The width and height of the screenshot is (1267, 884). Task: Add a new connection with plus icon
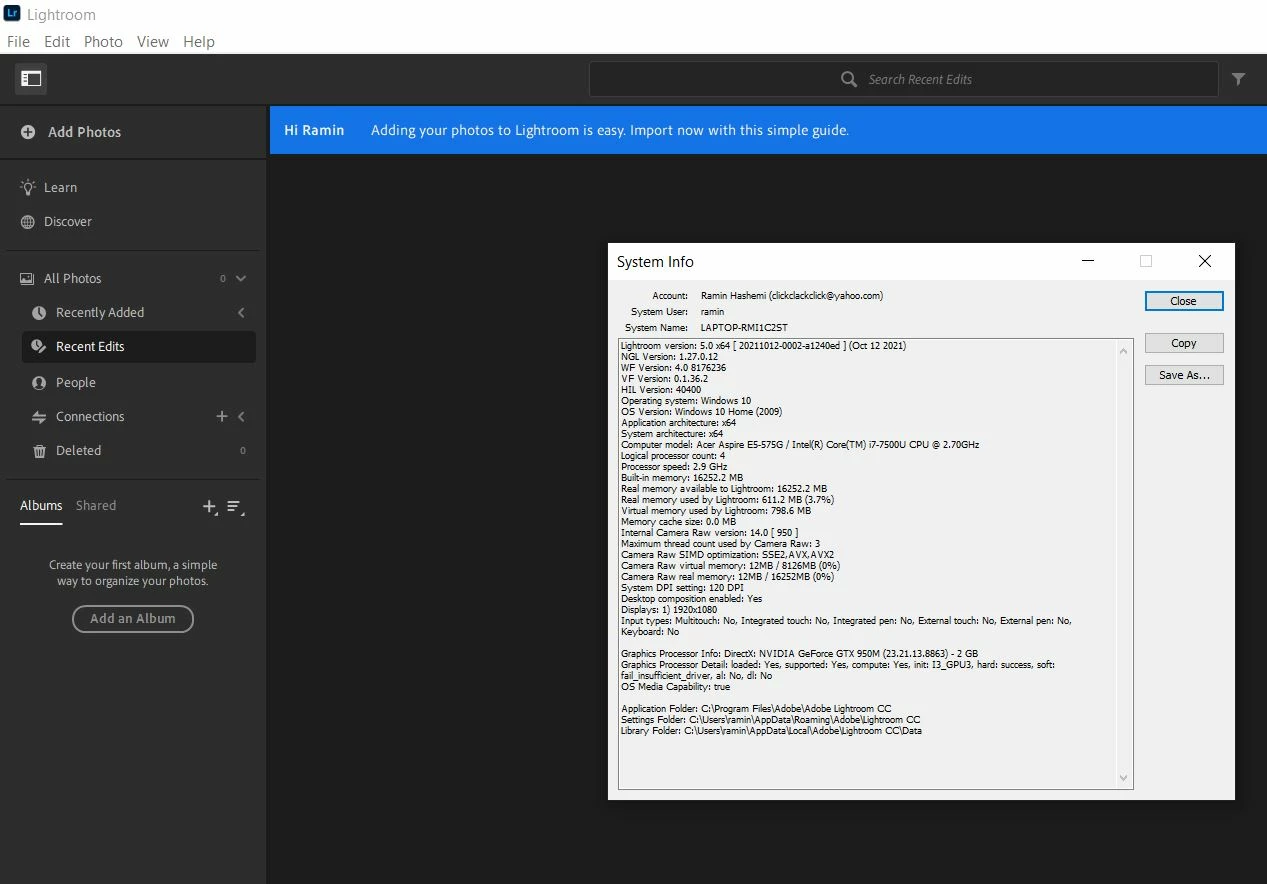(x=222, y=416)
